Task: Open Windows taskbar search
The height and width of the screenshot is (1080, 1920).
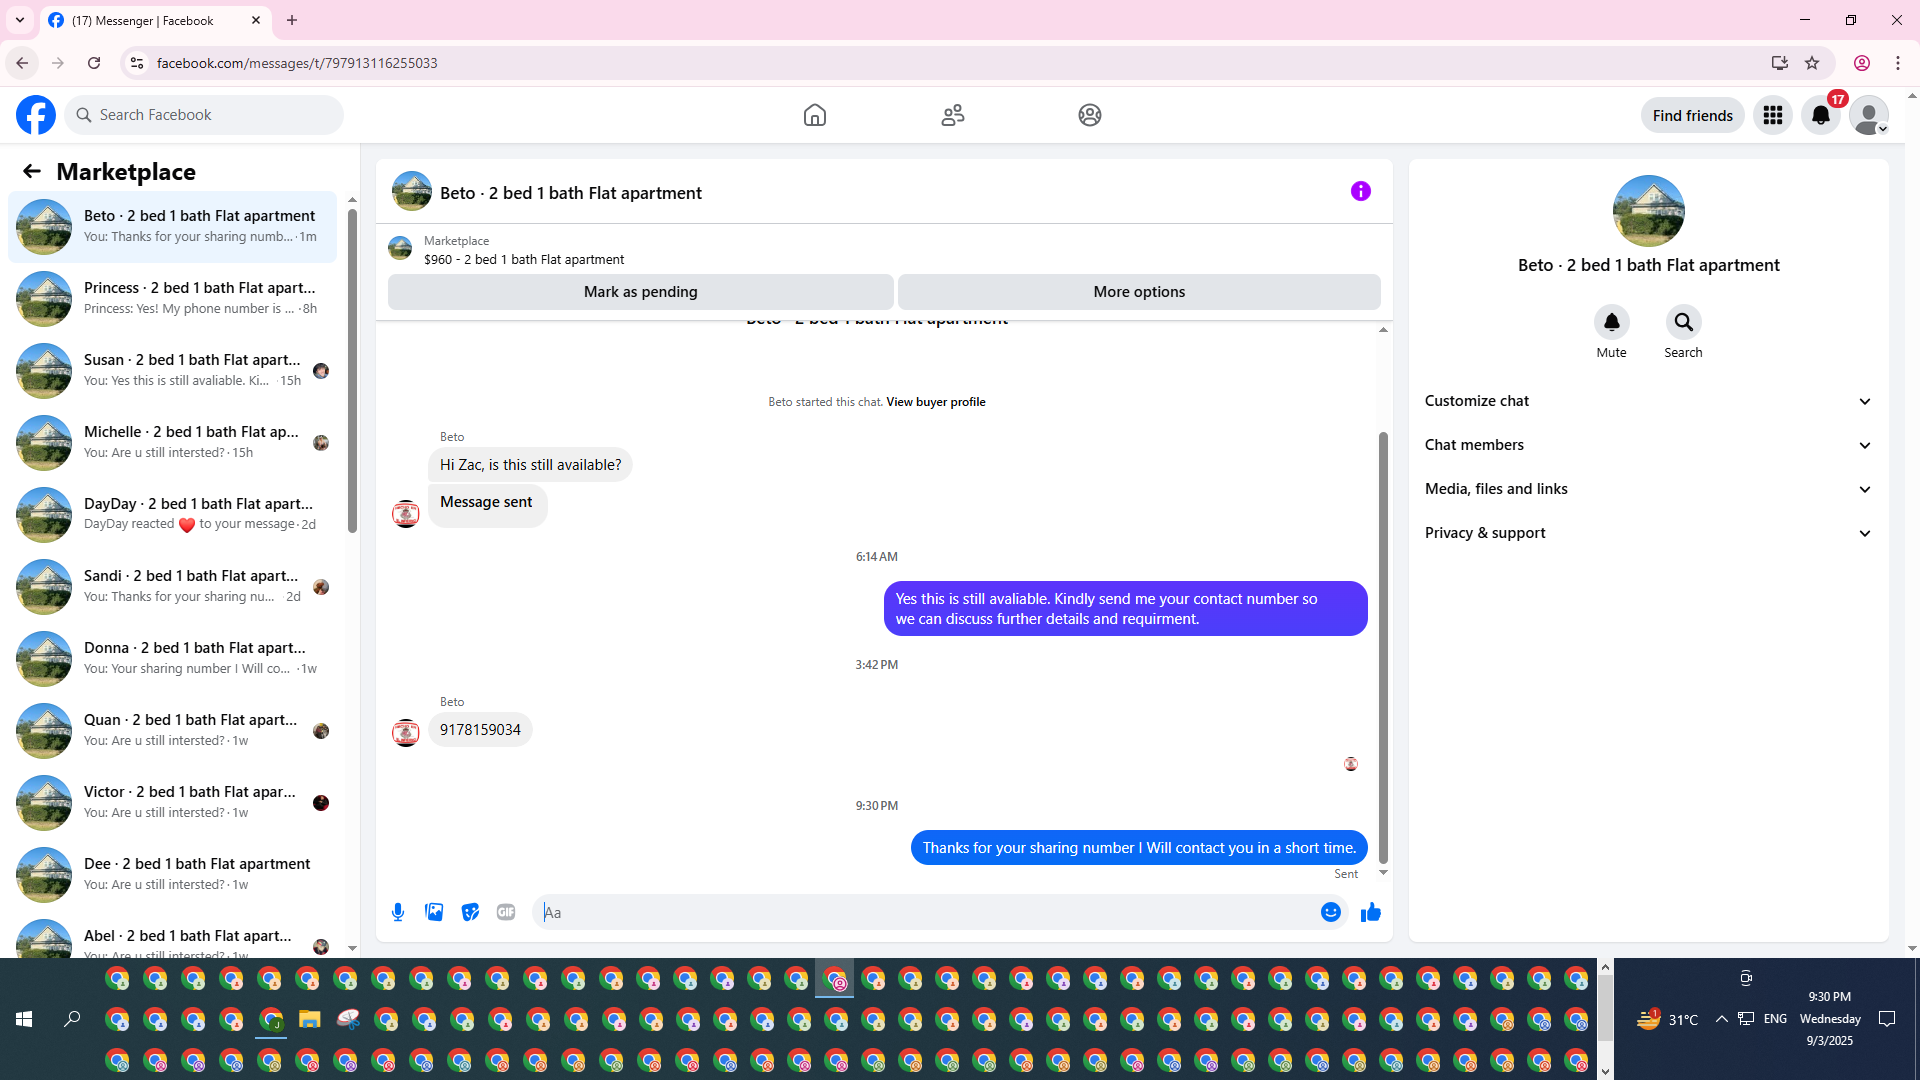Action: point(72,1019)
